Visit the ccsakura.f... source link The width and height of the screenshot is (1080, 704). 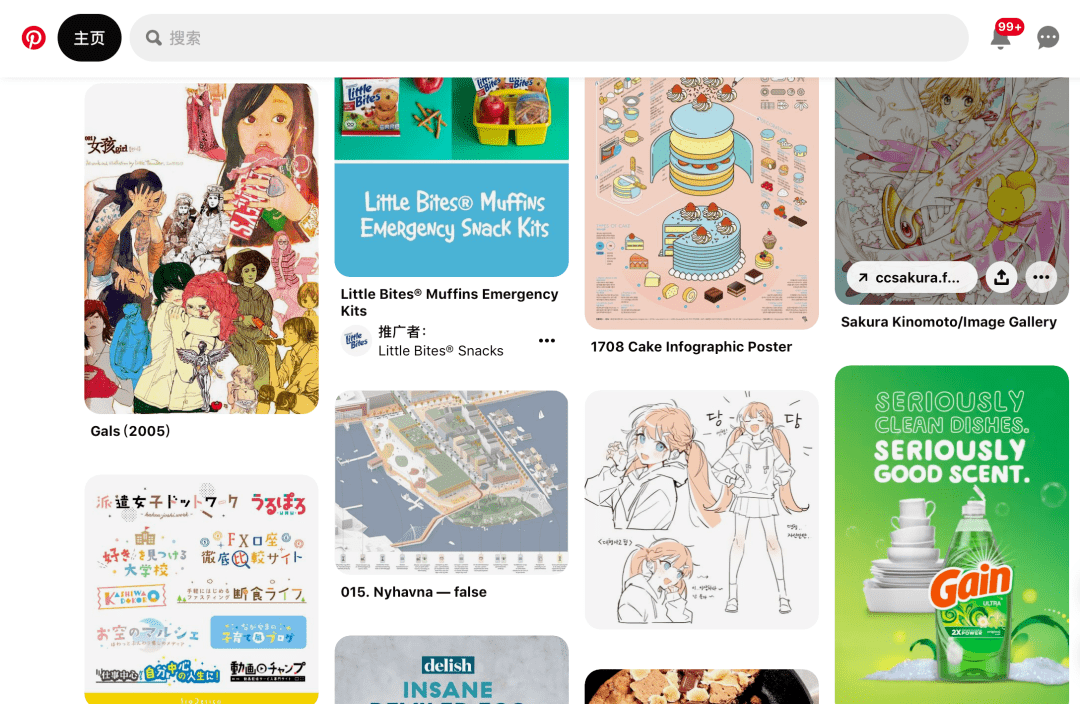(912, 278)
